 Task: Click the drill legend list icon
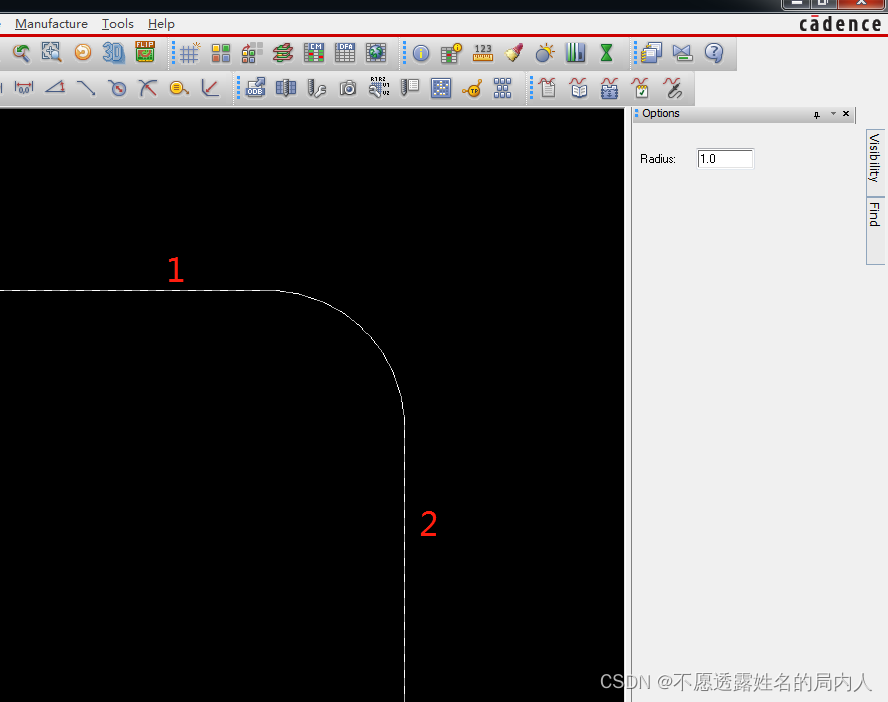point(410,88)
